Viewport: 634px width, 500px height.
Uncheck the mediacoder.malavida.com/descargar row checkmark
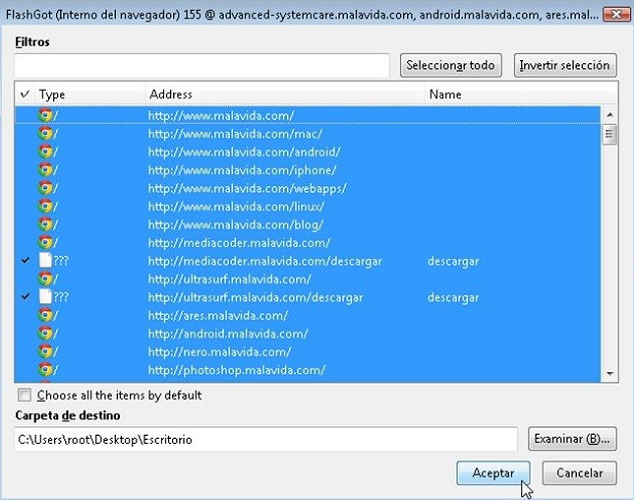click(25, 260)
